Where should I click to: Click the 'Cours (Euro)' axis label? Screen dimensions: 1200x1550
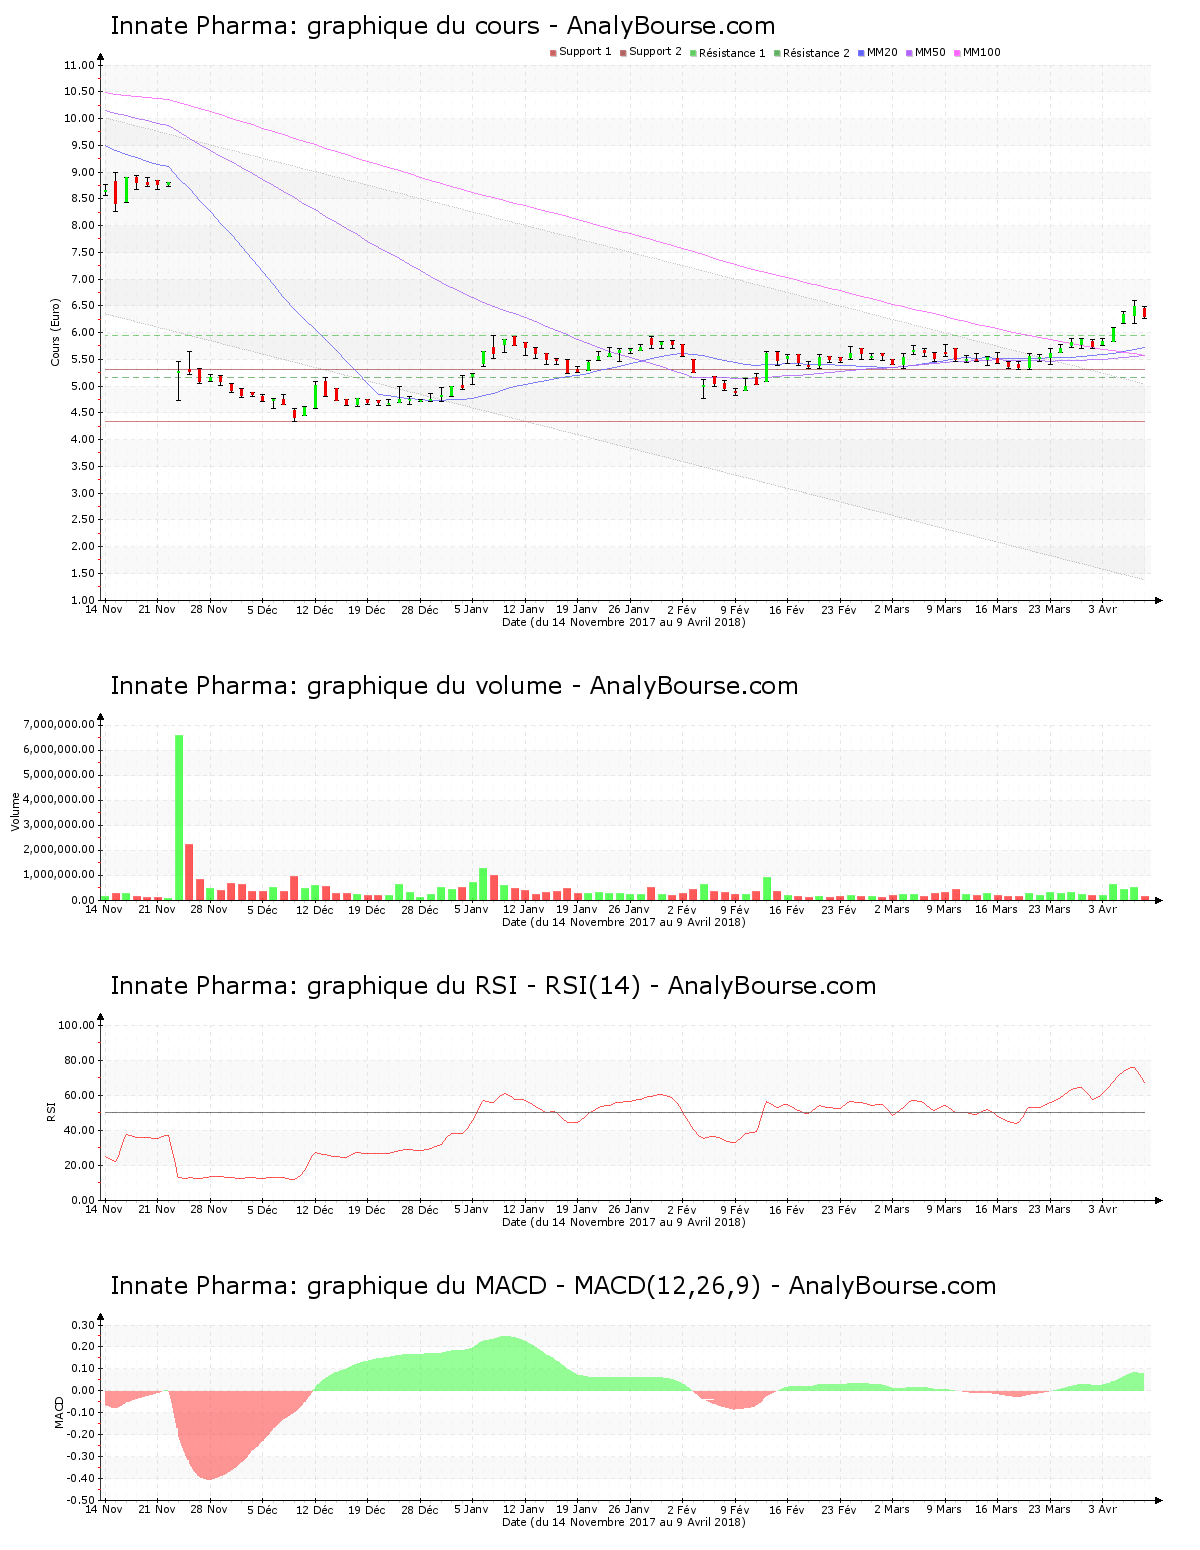(x=56, y=332)
